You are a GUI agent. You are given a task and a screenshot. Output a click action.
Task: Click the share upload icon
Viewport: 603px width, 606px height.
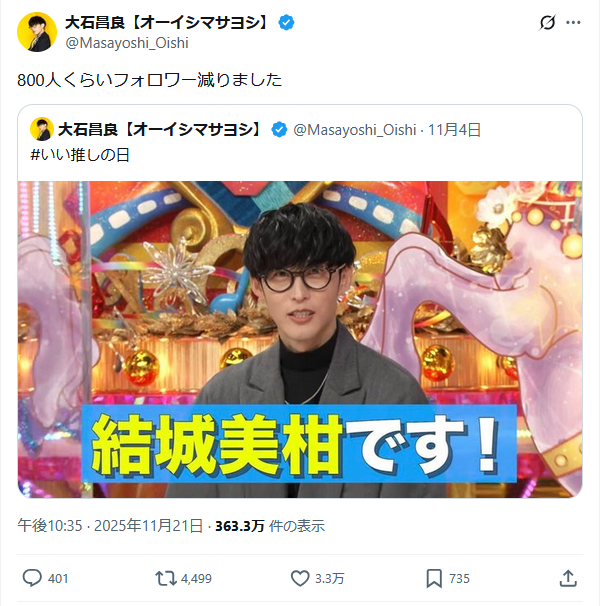click(x=568, y=578)
